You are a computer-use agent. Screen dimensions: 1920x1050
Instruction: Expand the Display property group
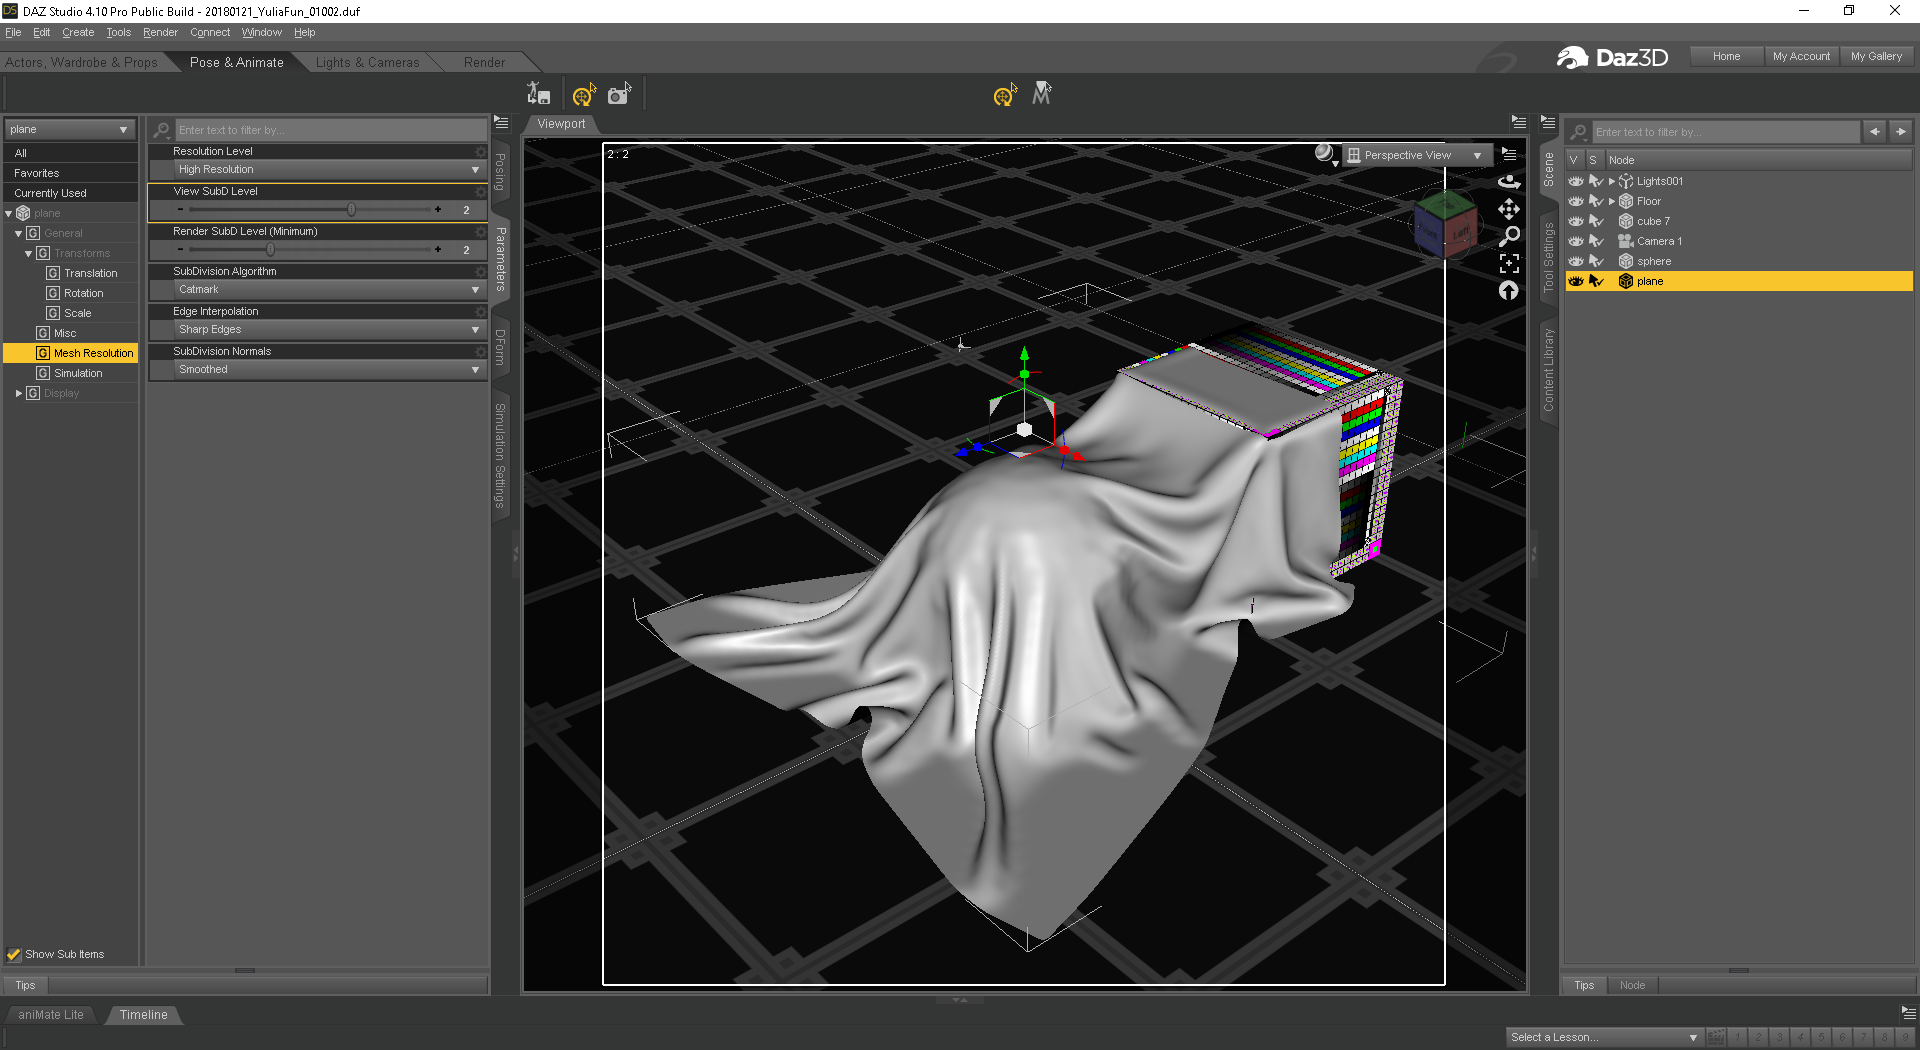click(x=19, y=393)
